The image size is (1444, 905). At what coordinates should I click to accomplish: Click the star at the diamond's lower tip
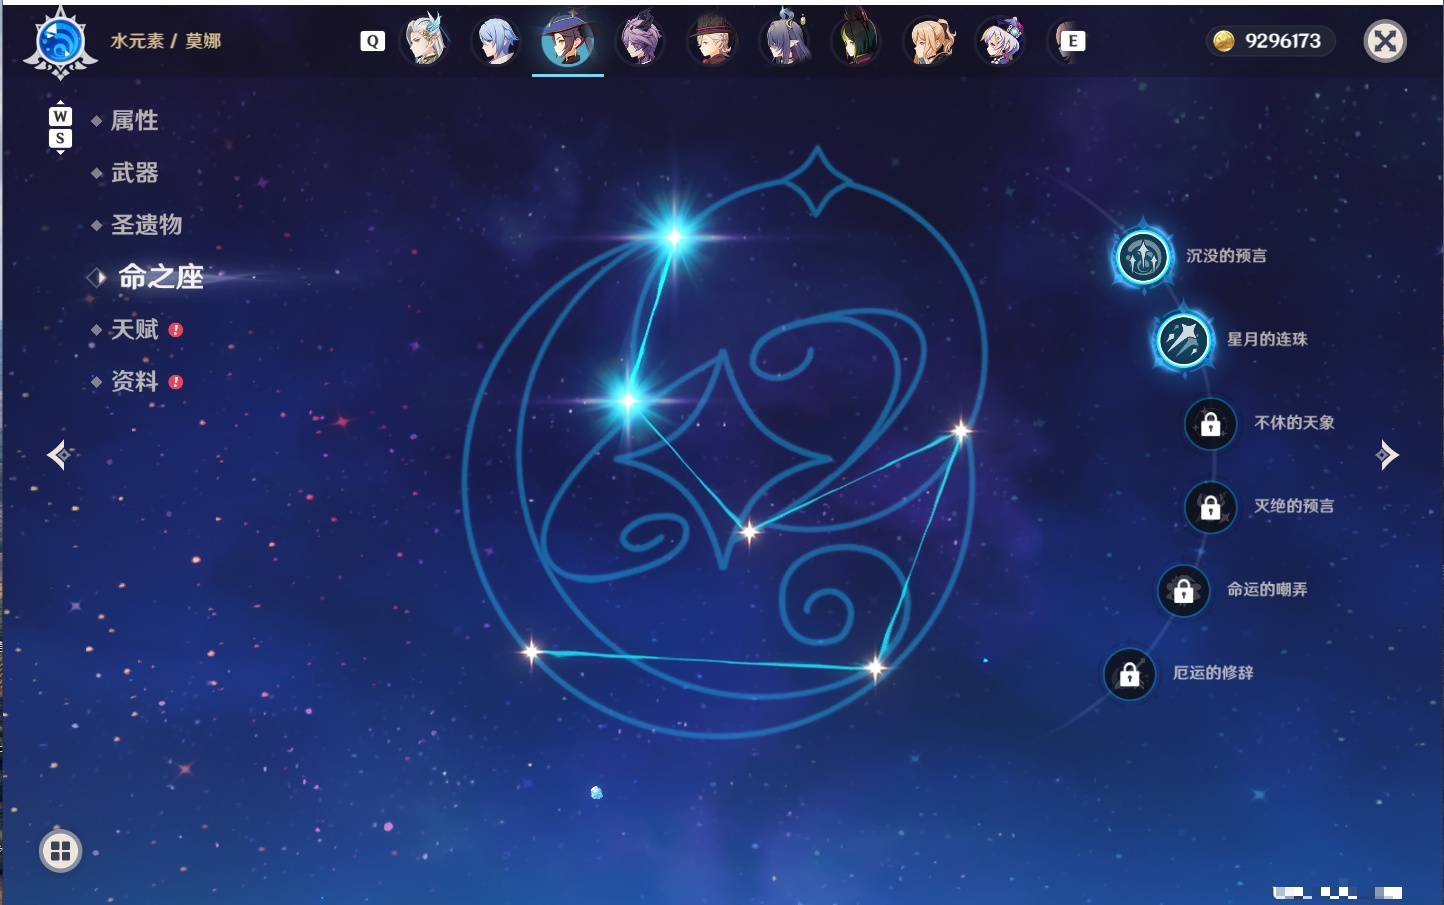(x=749, y=532)
